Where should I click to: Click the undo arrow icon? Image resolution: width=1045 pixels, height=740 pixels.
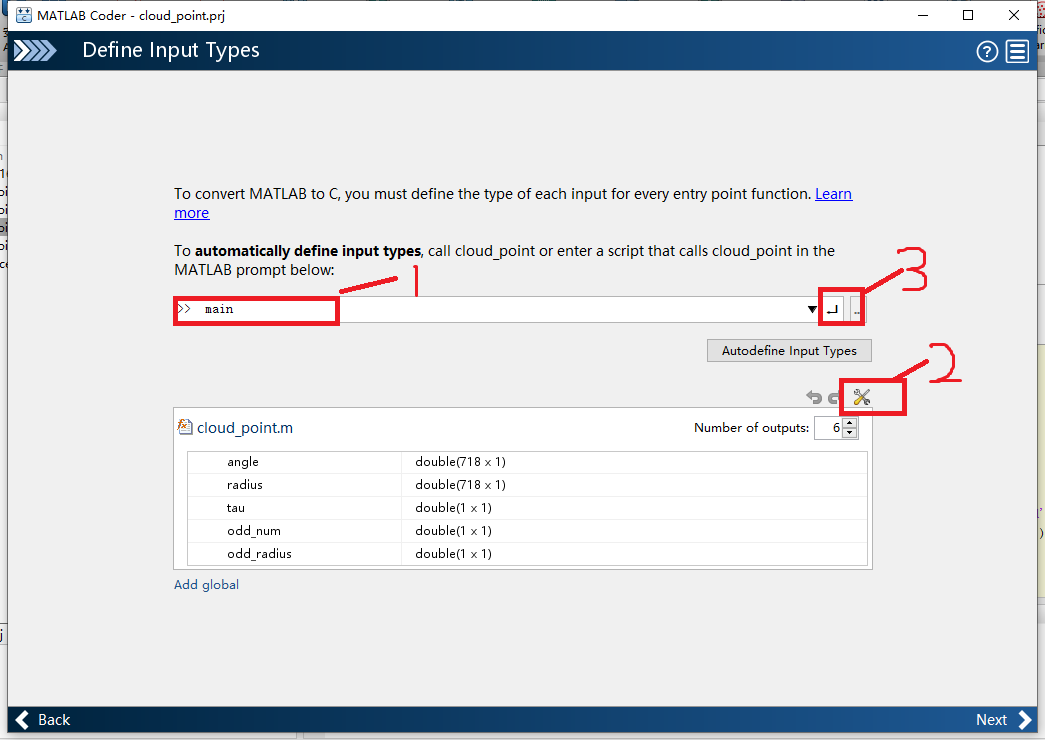pos(814,397)
